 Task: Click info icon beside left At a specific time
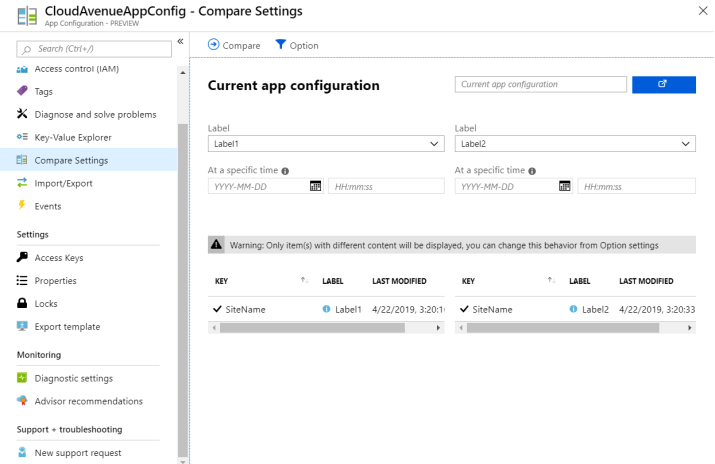point(285,171)
